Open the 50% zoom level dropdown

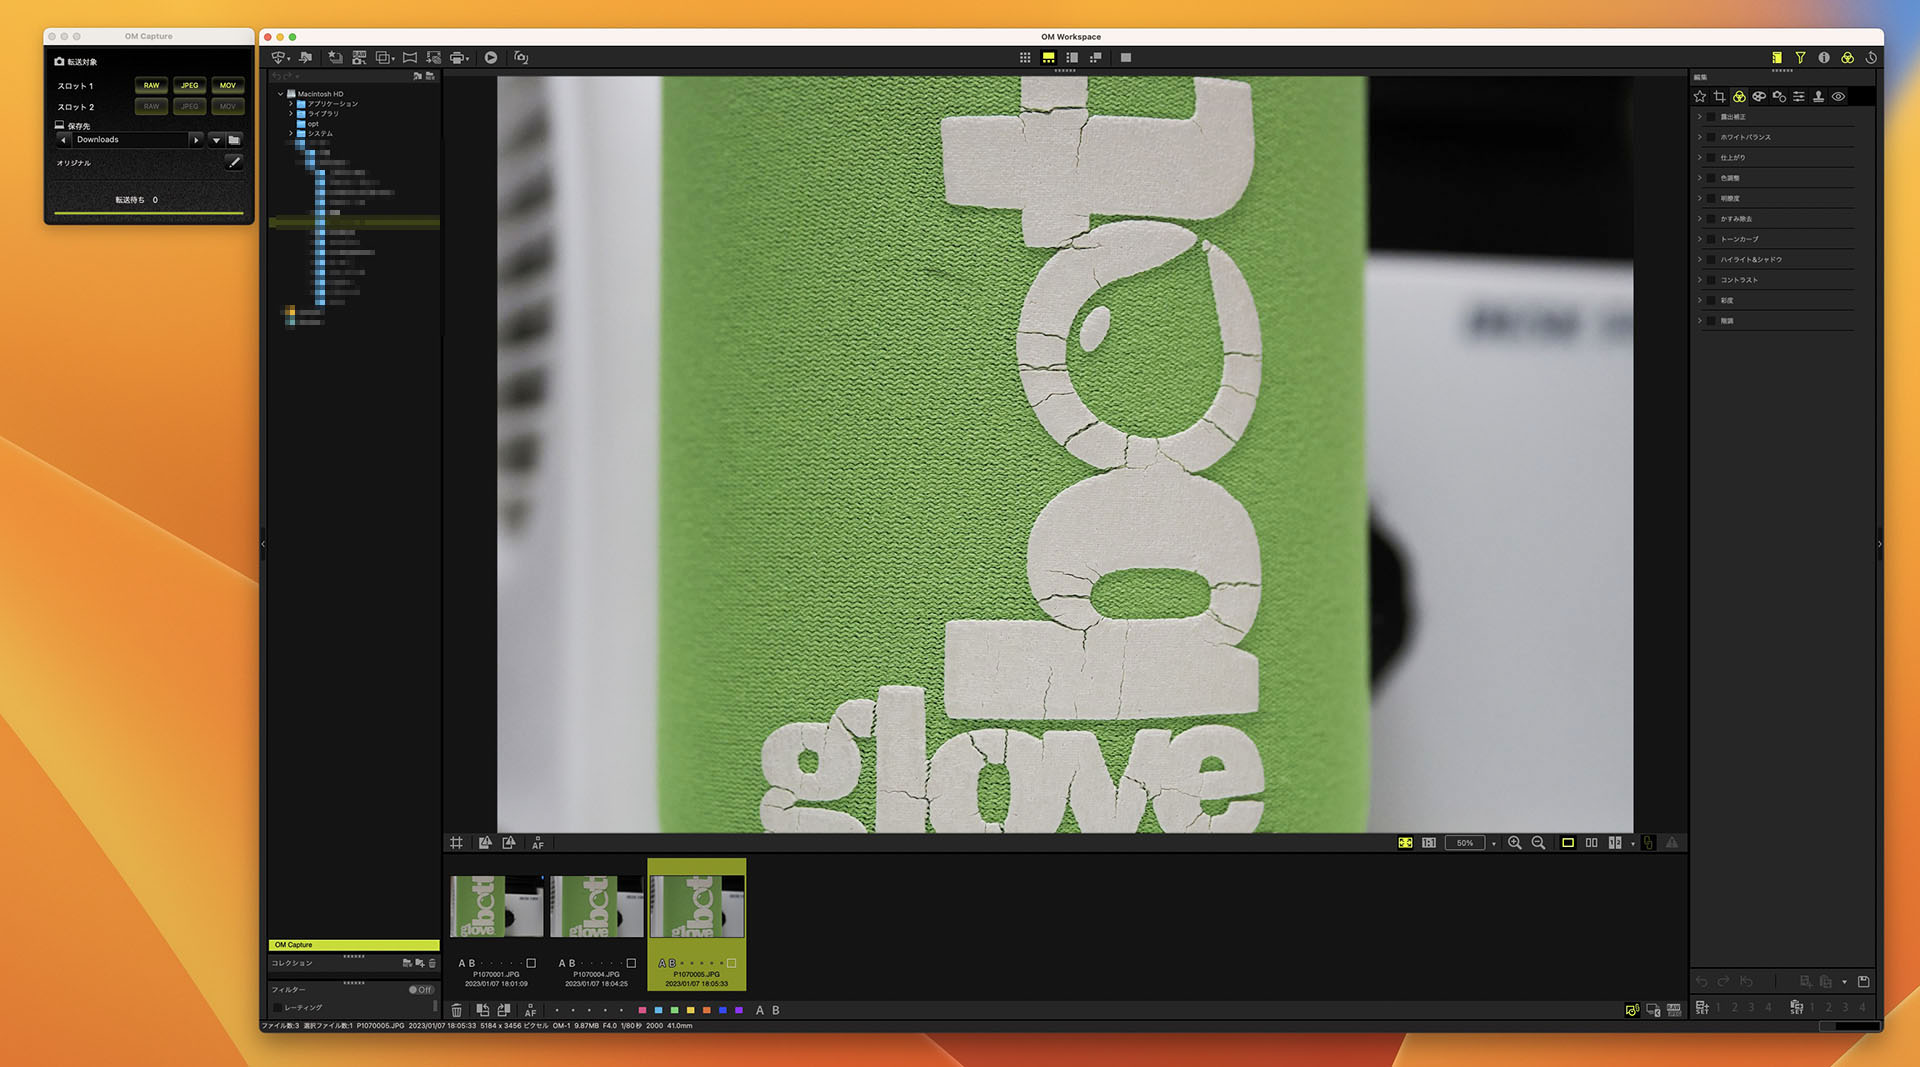coord(1494,843)
